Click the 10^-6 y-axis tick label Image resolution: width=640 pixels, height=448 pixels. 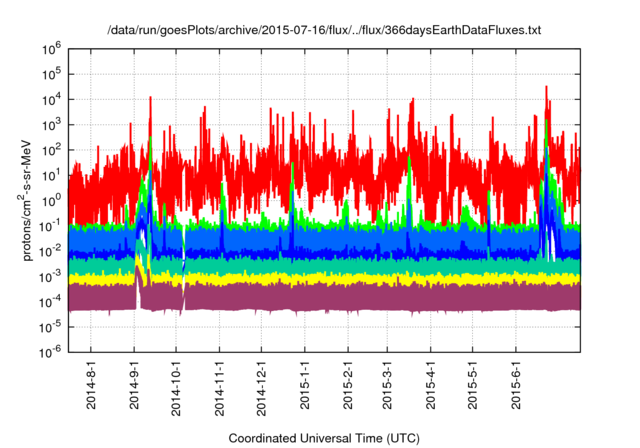pos(50,353)
